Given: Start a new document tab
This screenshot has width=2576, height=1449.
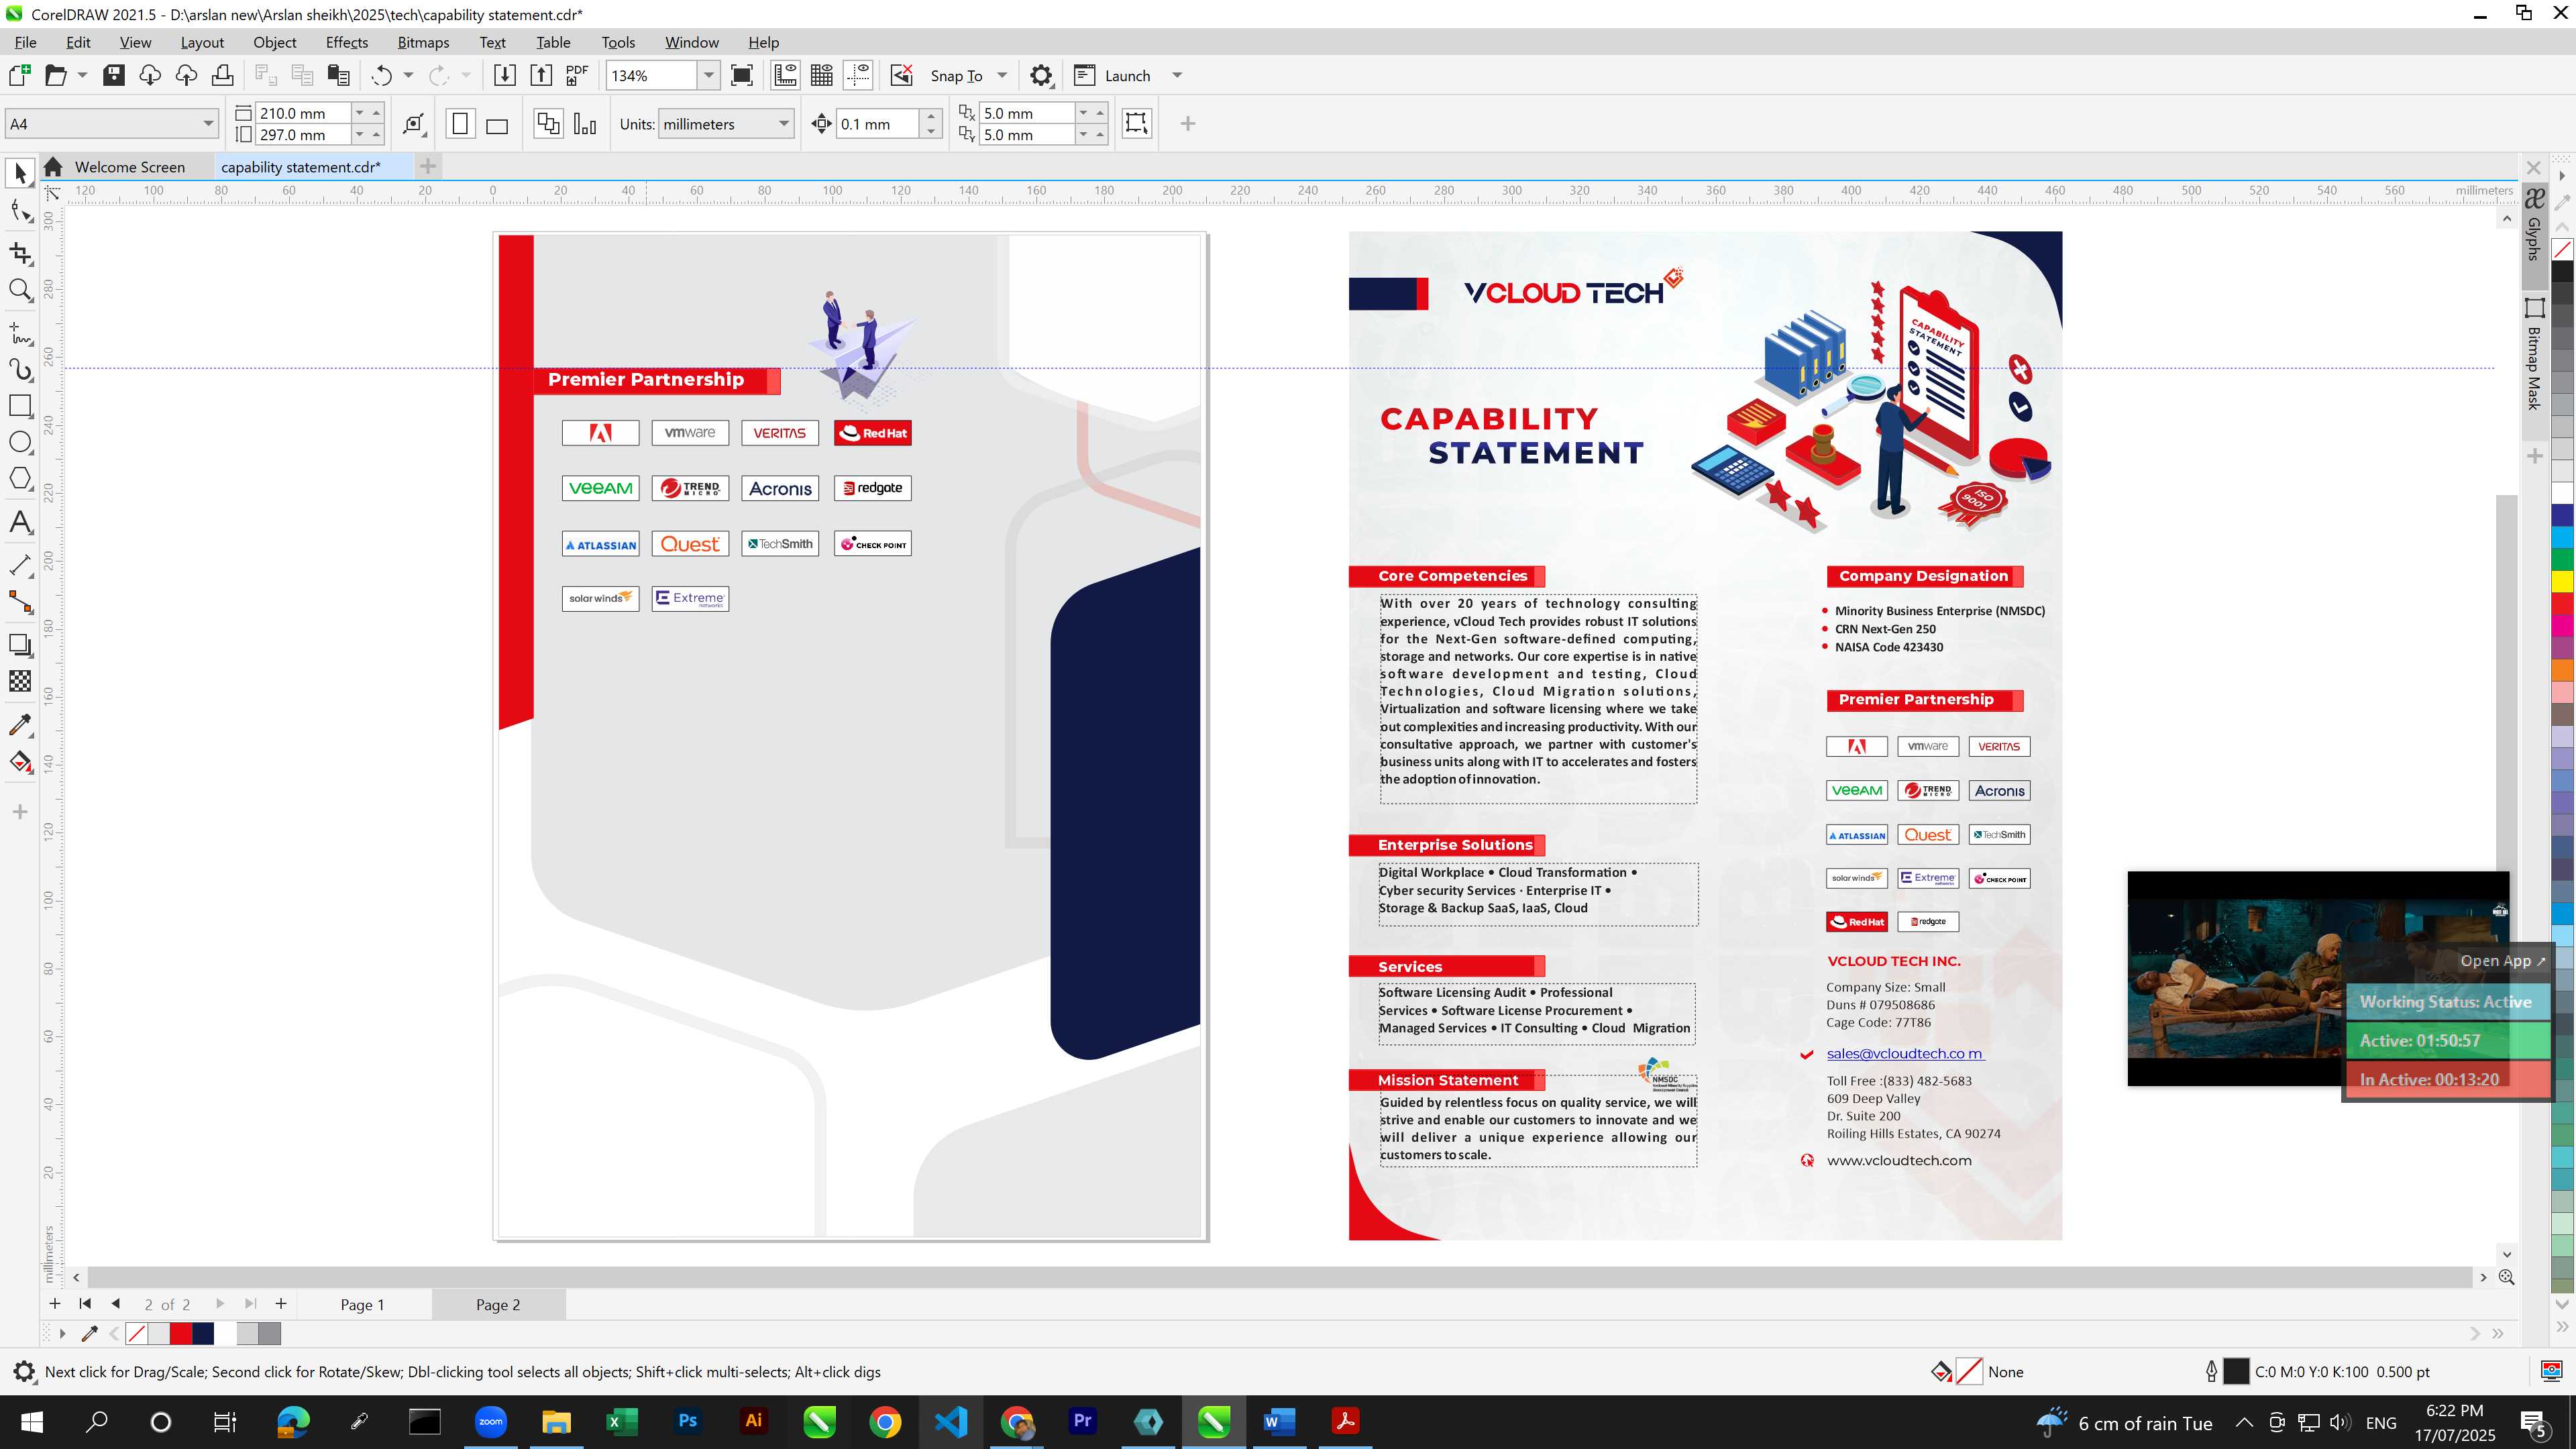Looking at the screenshot, I should point(428,166).
